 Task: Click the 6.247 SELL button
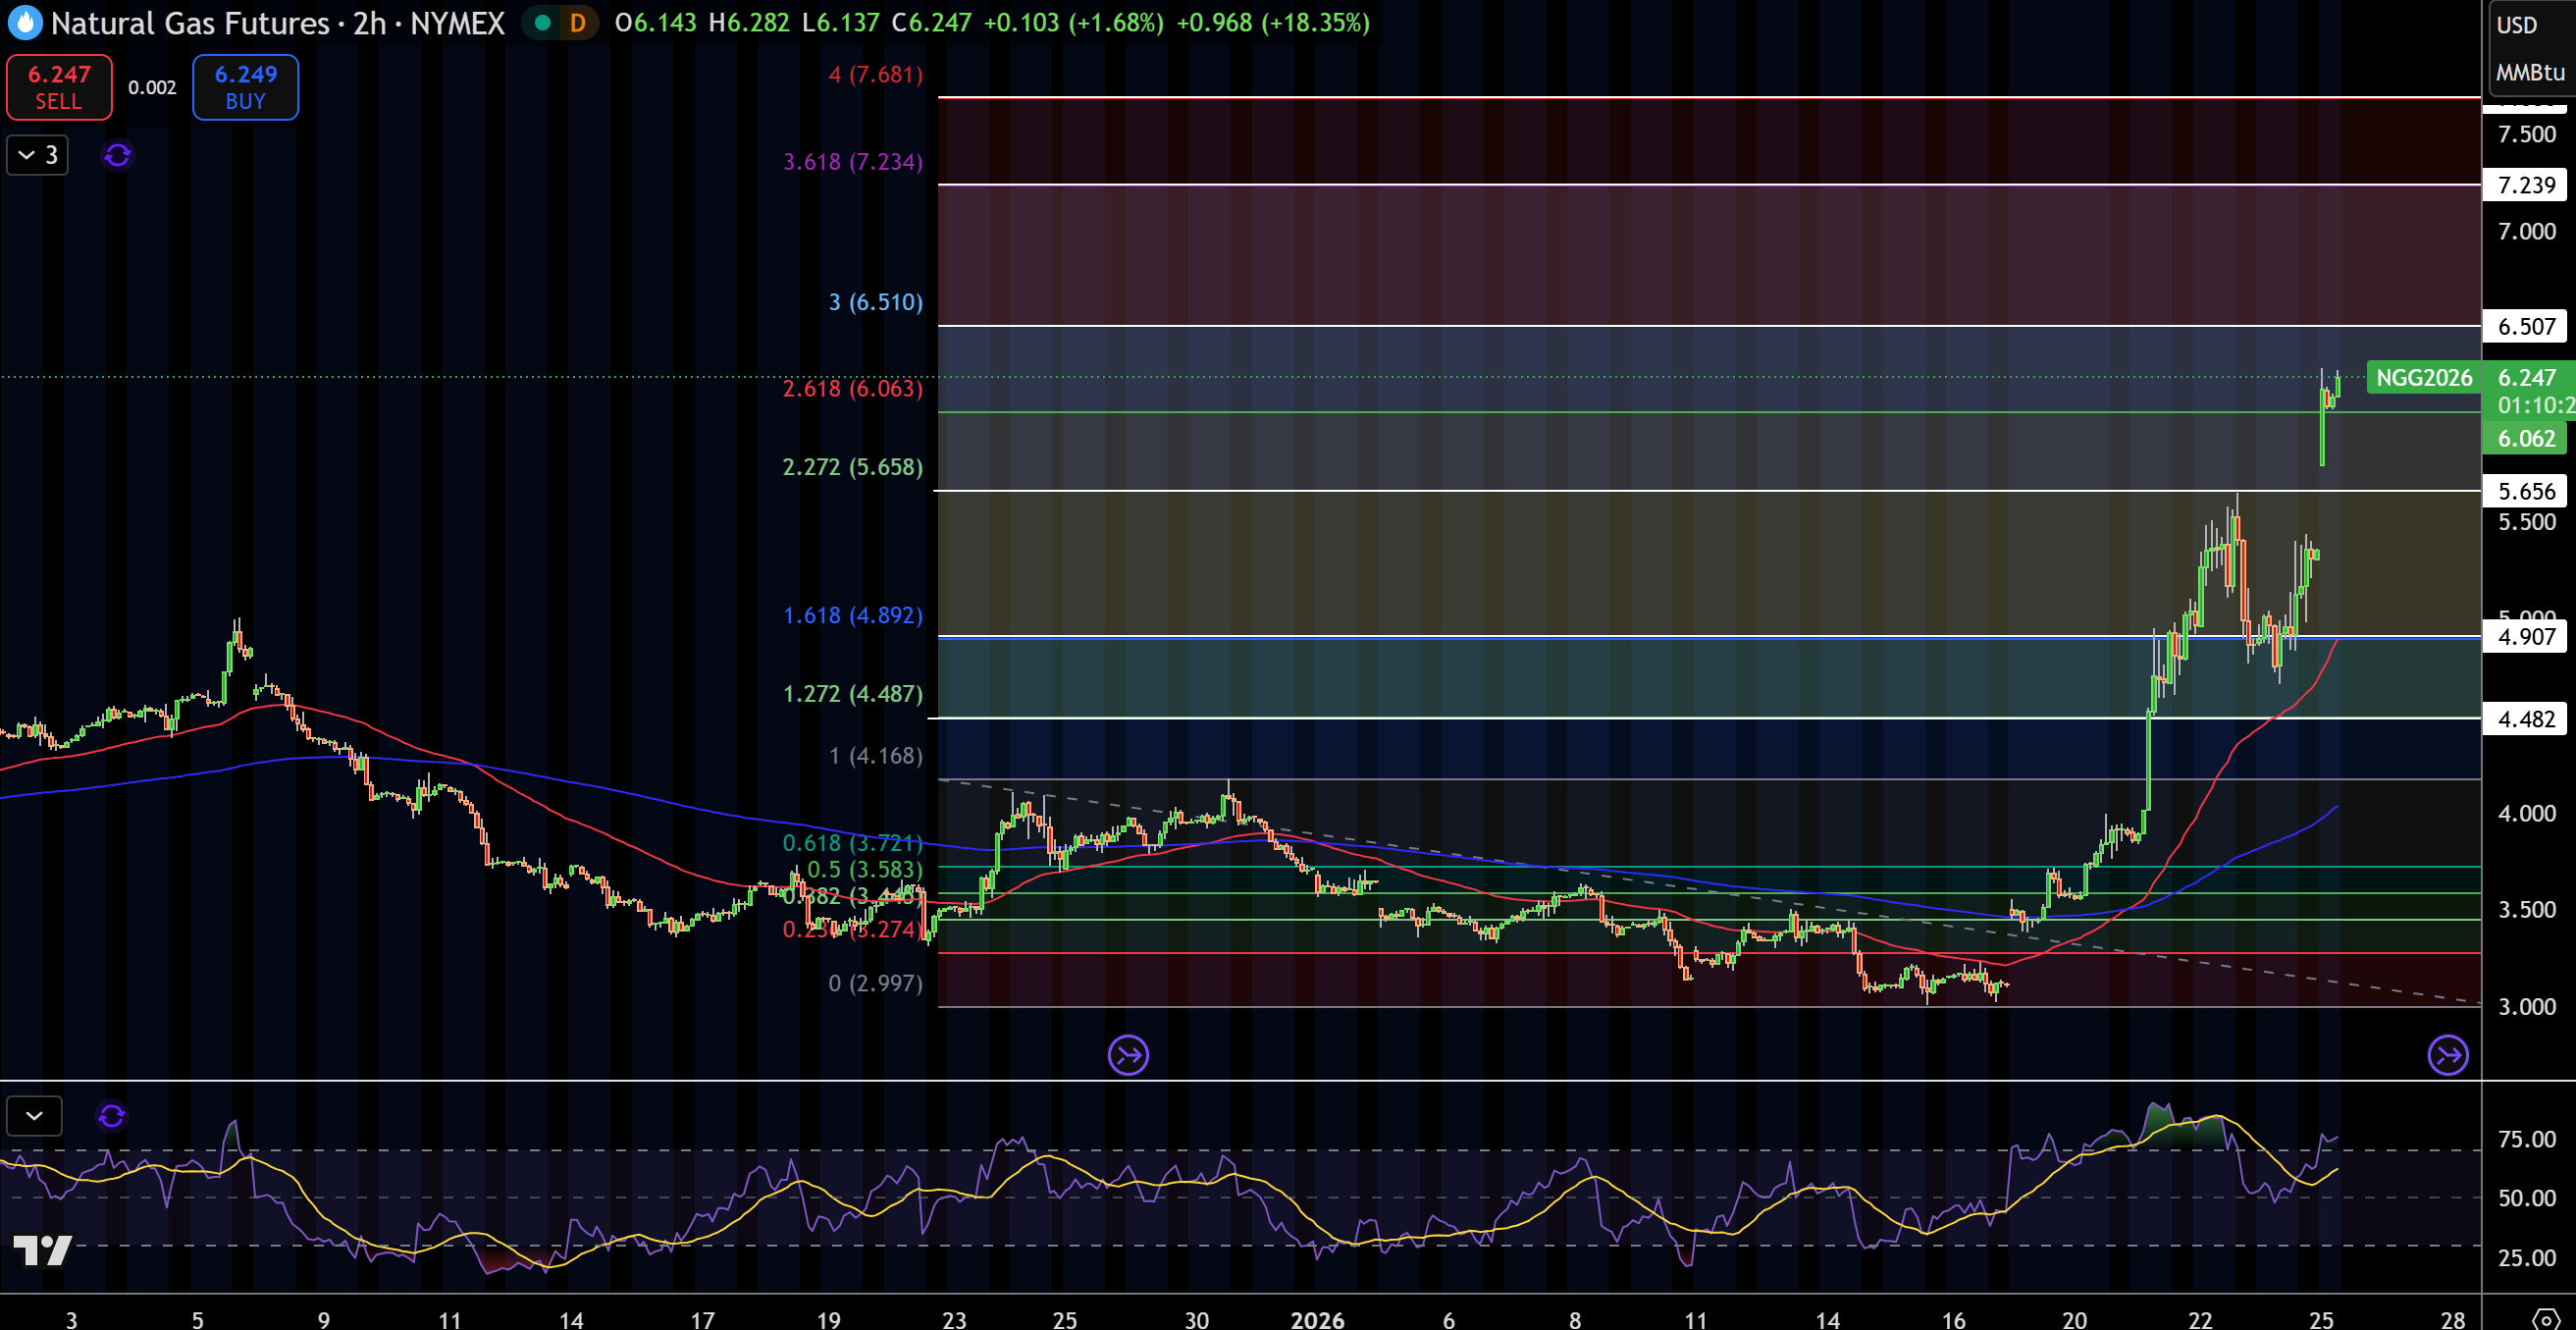pyautogui.click(x=58, y=87)
